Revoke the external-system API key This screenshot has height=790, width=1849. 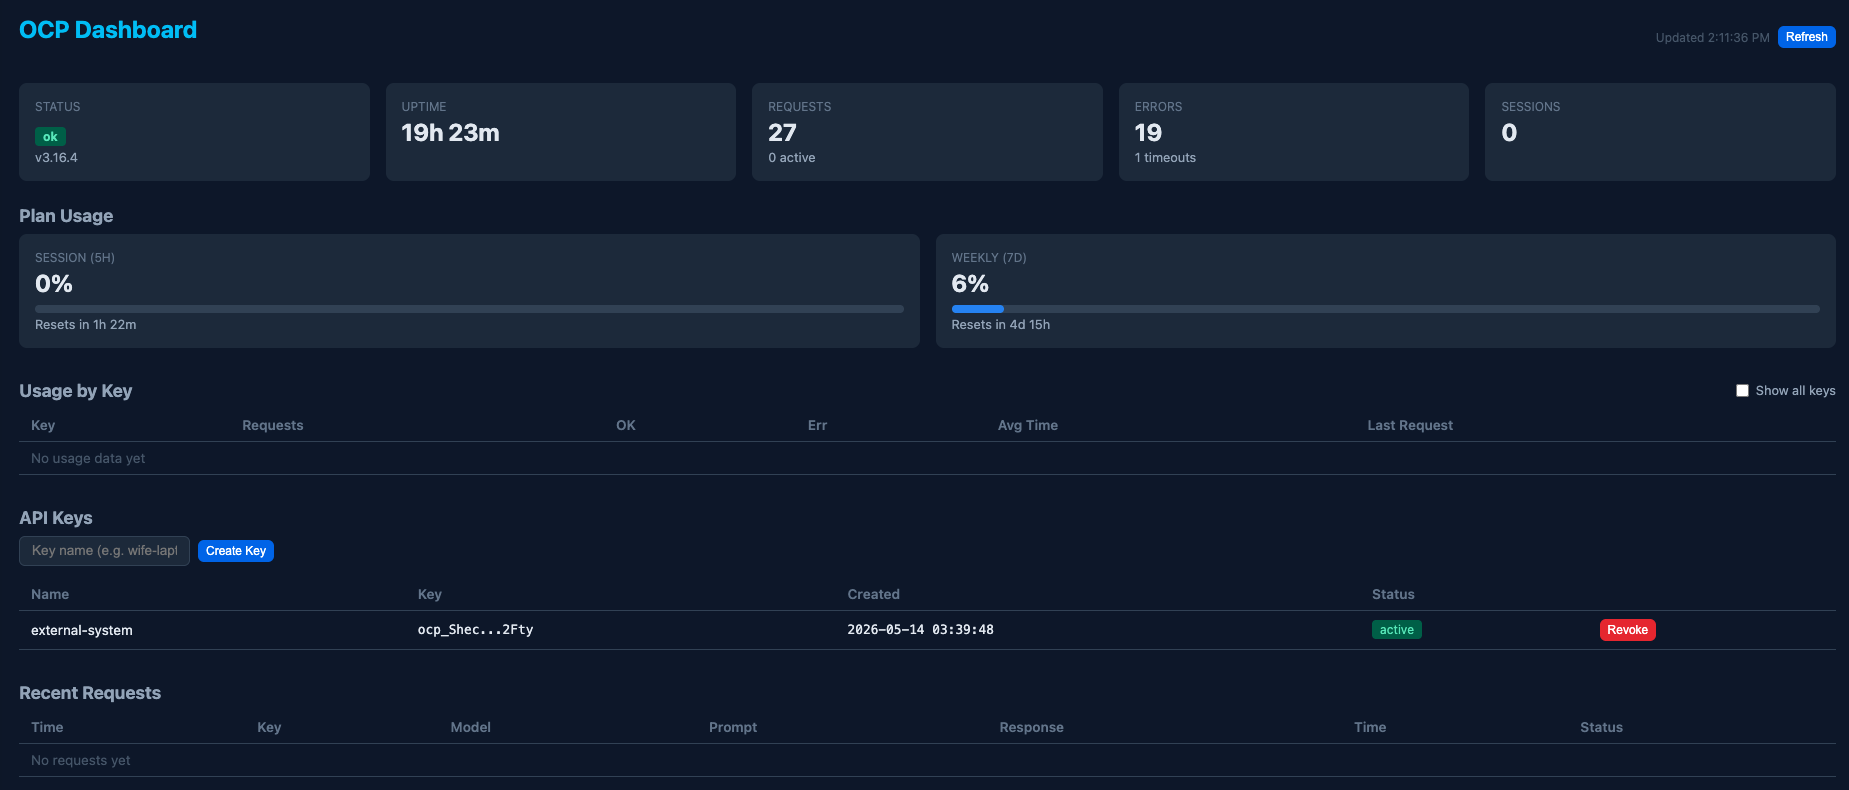click(1627, 630)
